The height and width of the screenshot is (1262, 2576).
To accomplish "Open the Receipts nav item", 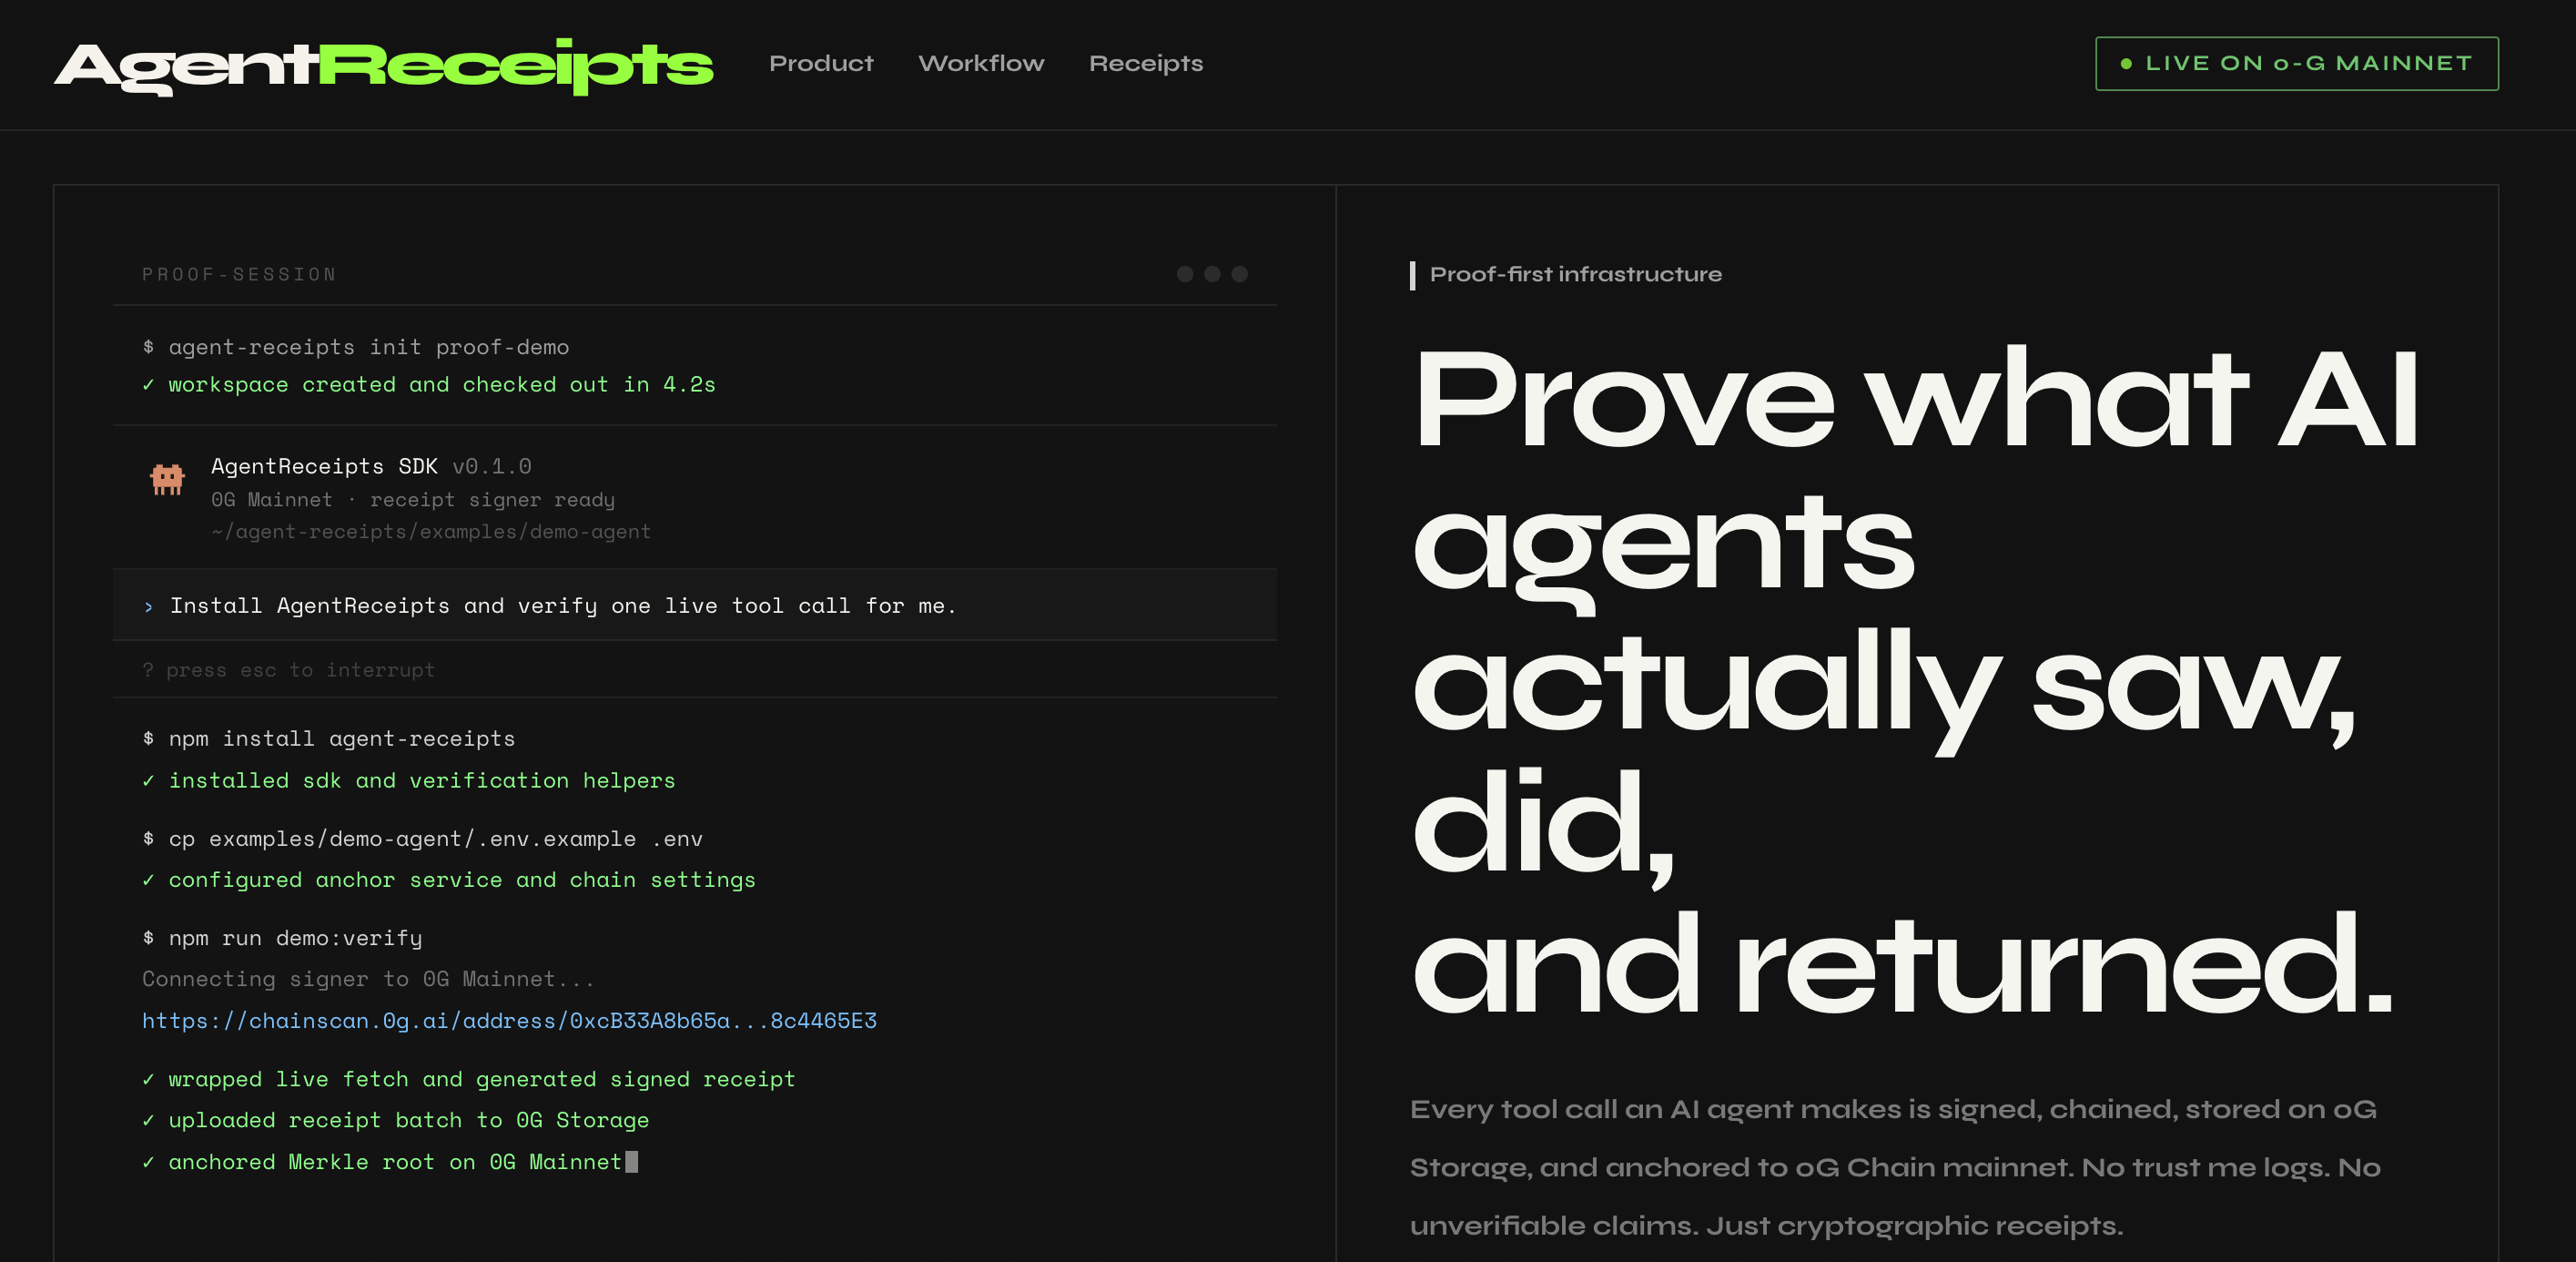I will [x=1146, y=64].
